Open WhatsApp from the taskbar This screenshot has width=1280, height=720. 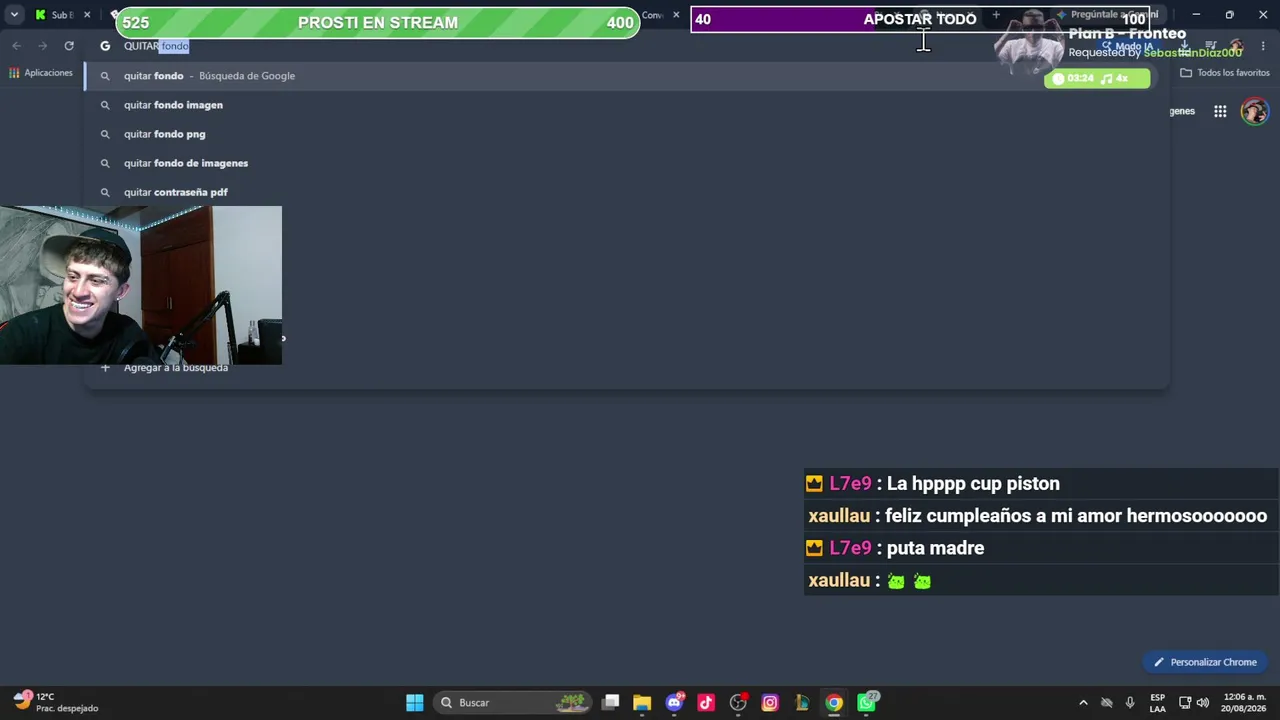866,702
